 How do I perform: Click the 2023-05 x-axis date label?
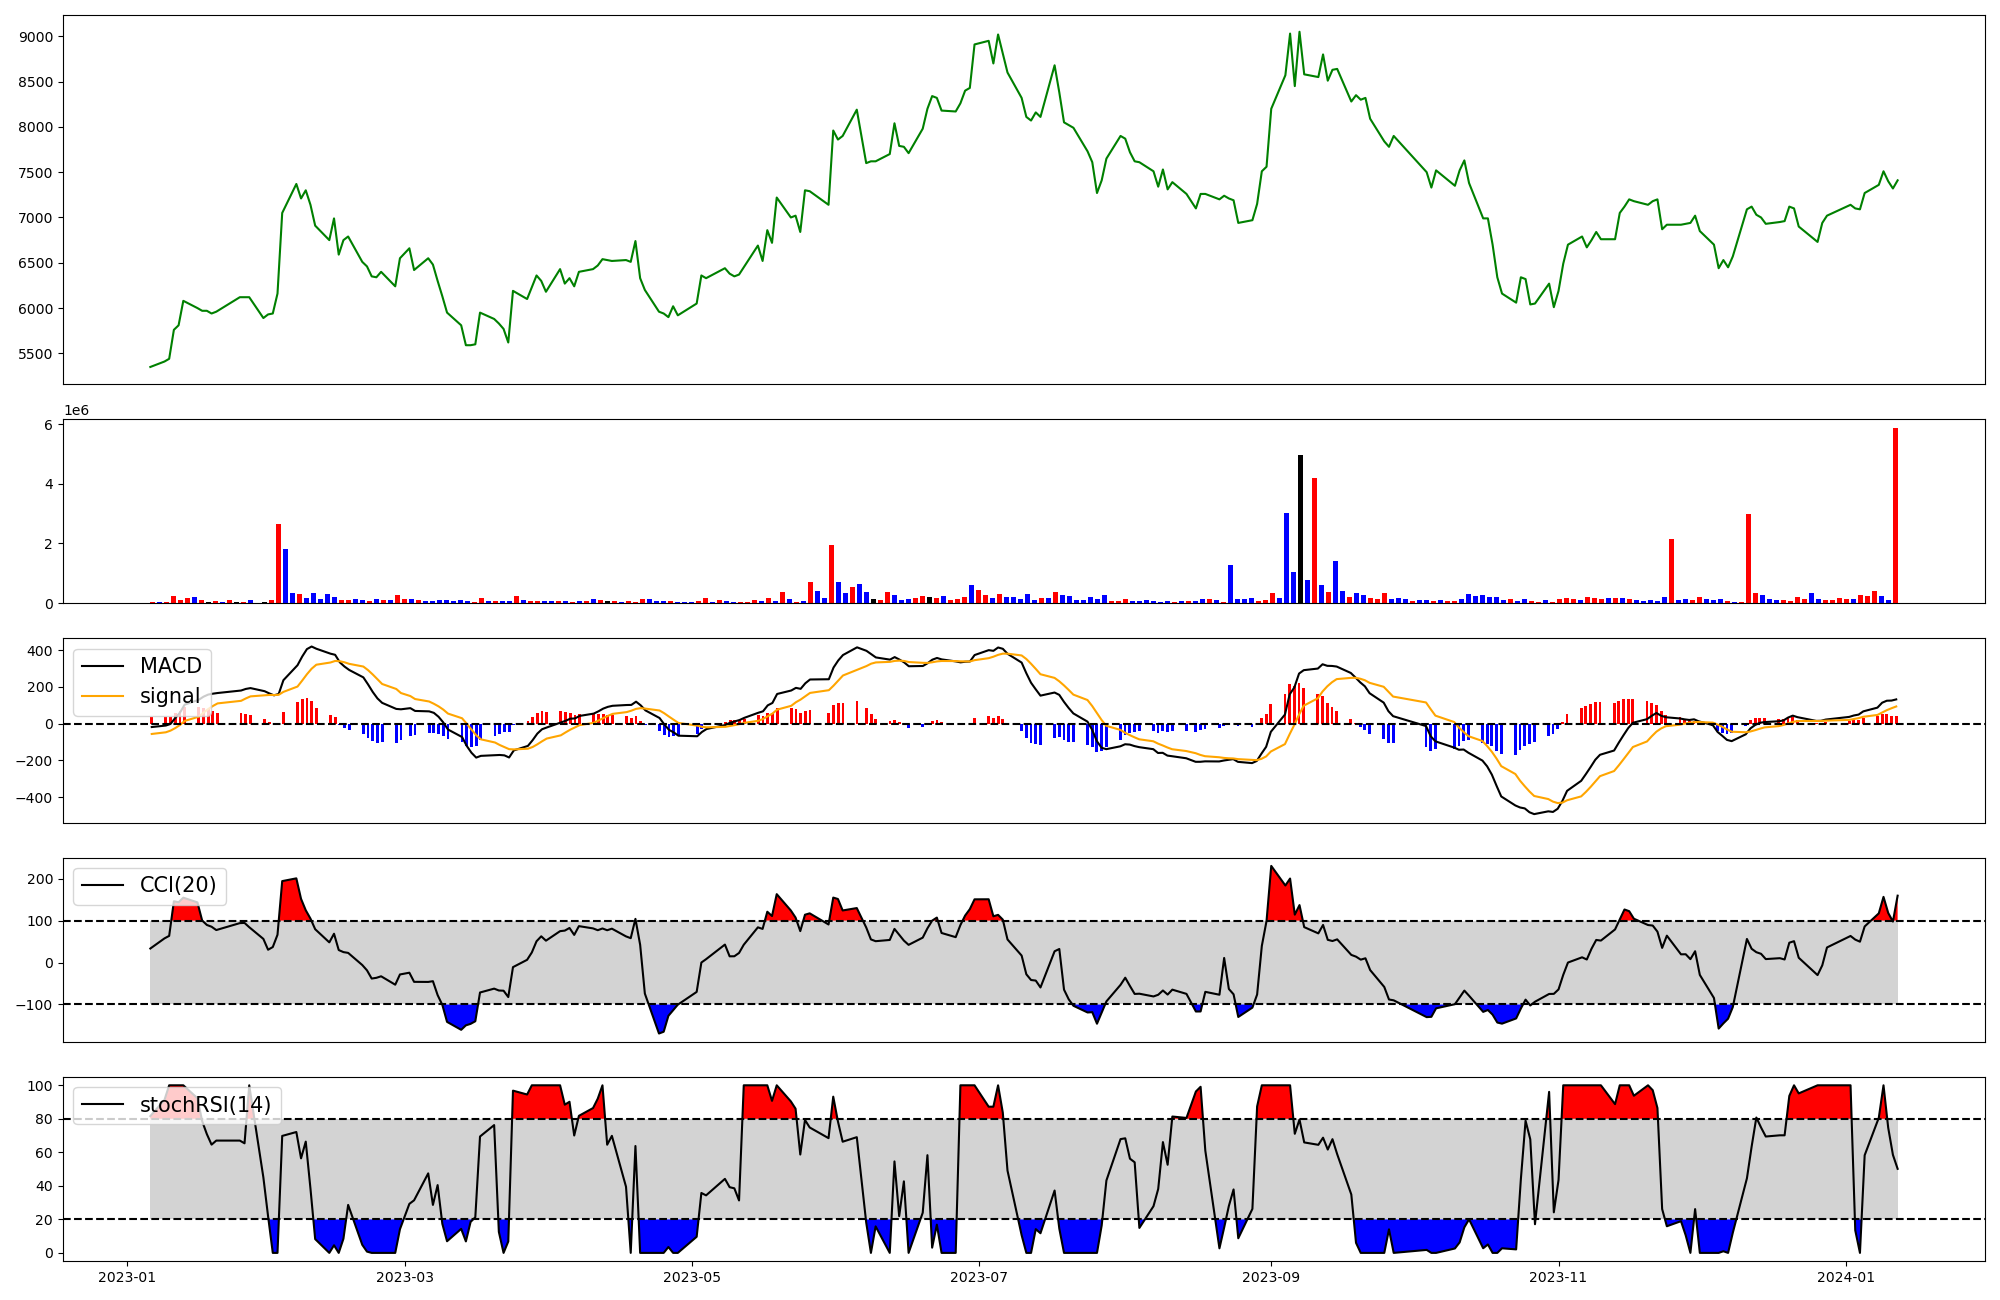(x=692, y=1277)
